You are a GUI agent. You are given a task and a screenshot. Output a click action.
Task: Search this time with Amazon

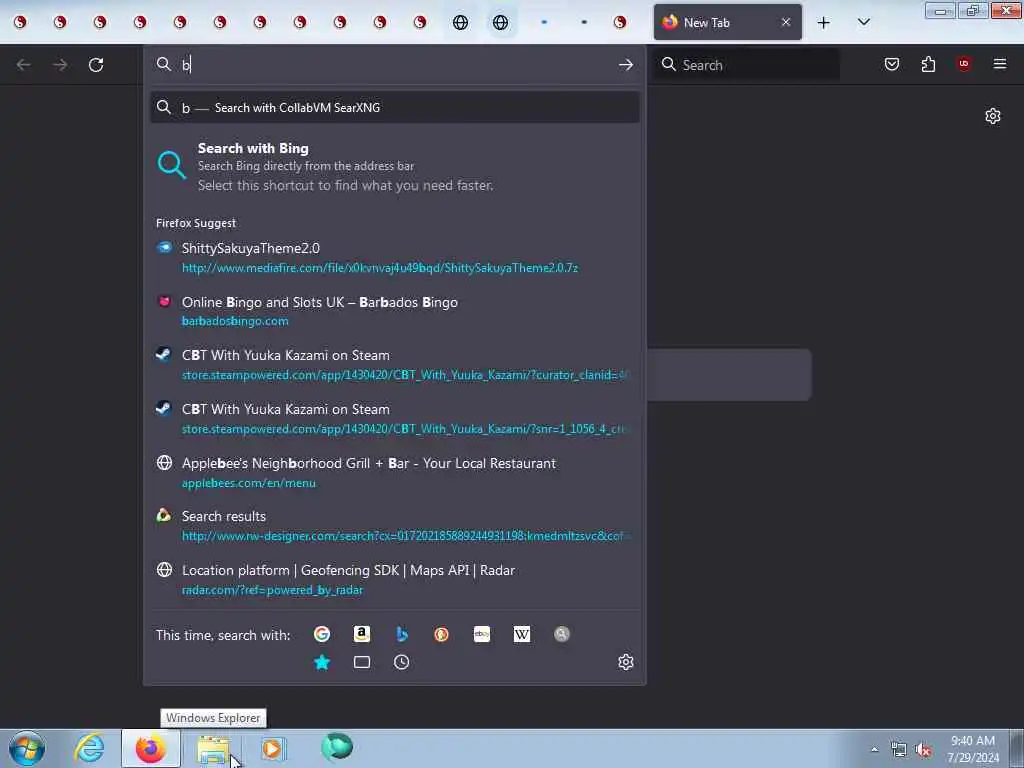click(362, 634)
